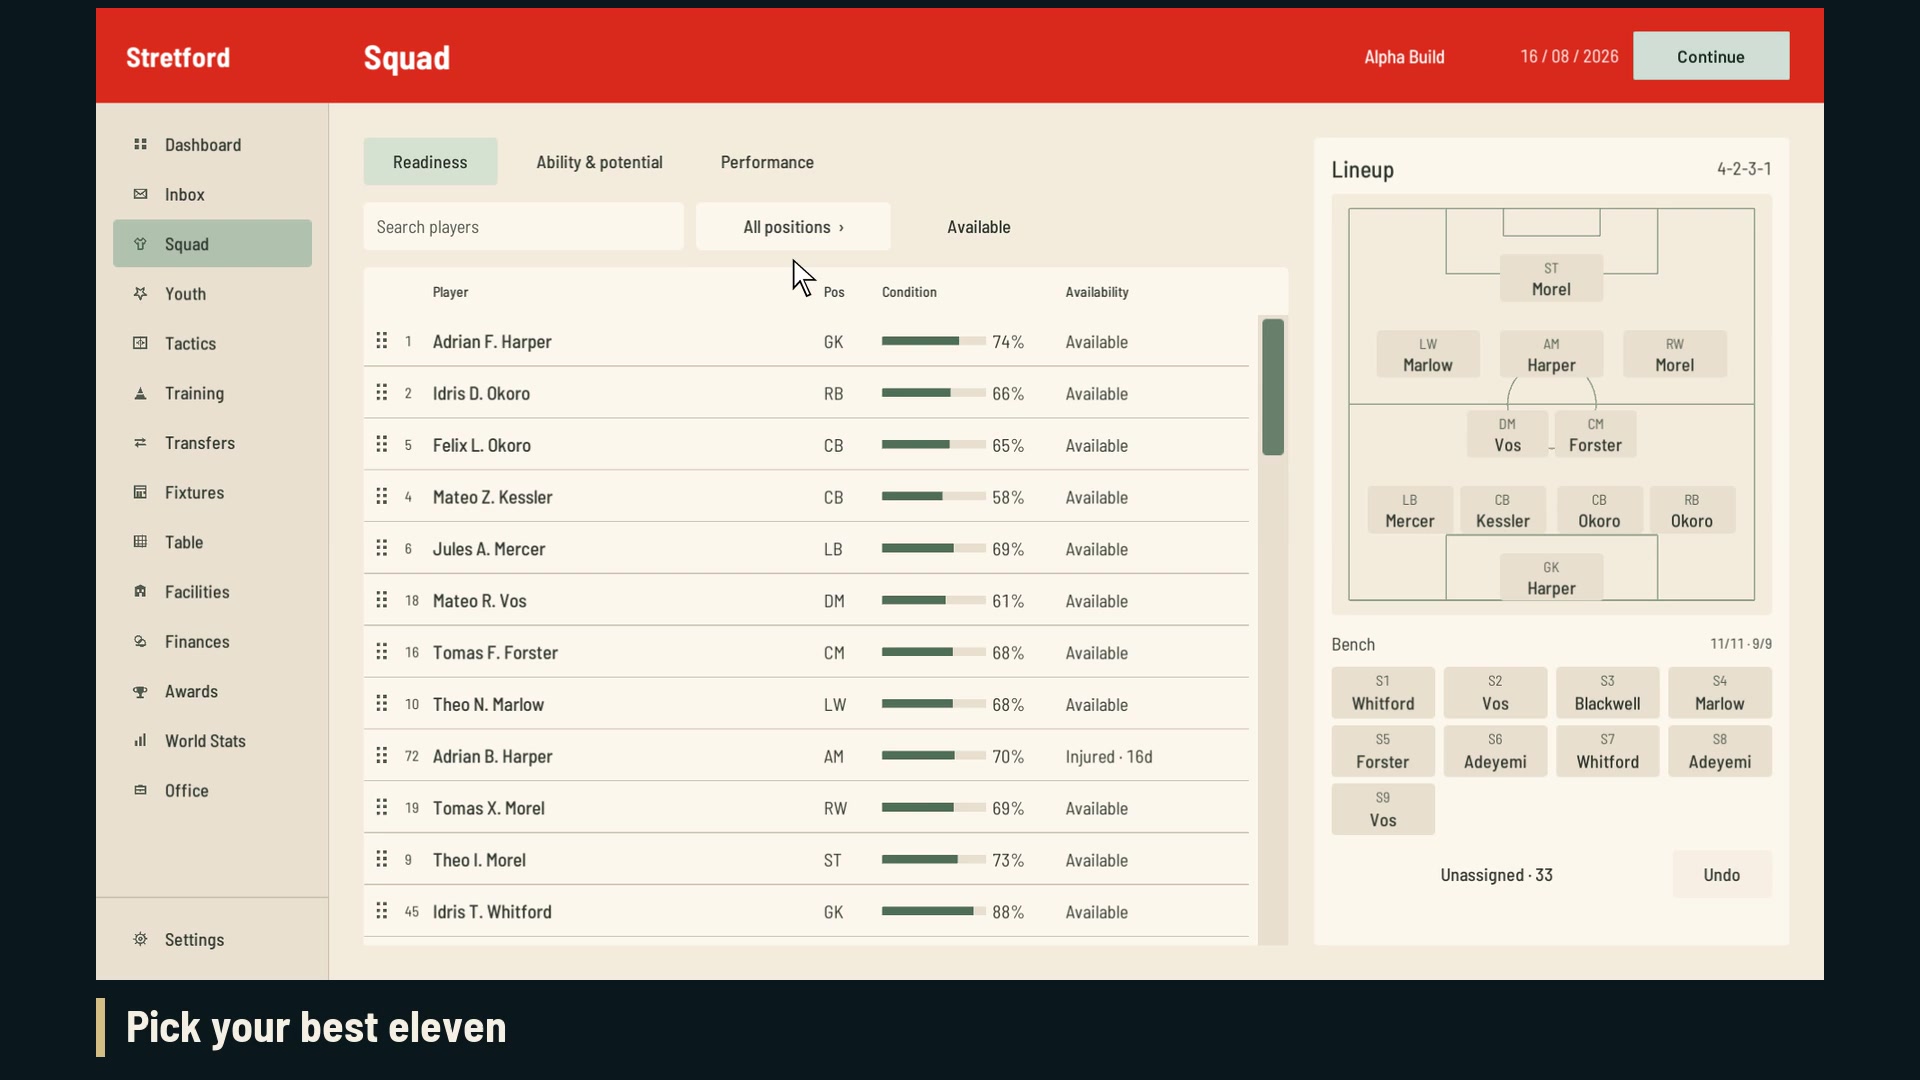The height and width of the screenshot is (1080, 1920).
Task: Open the World Stats chart icon
Action: [140, 741]
